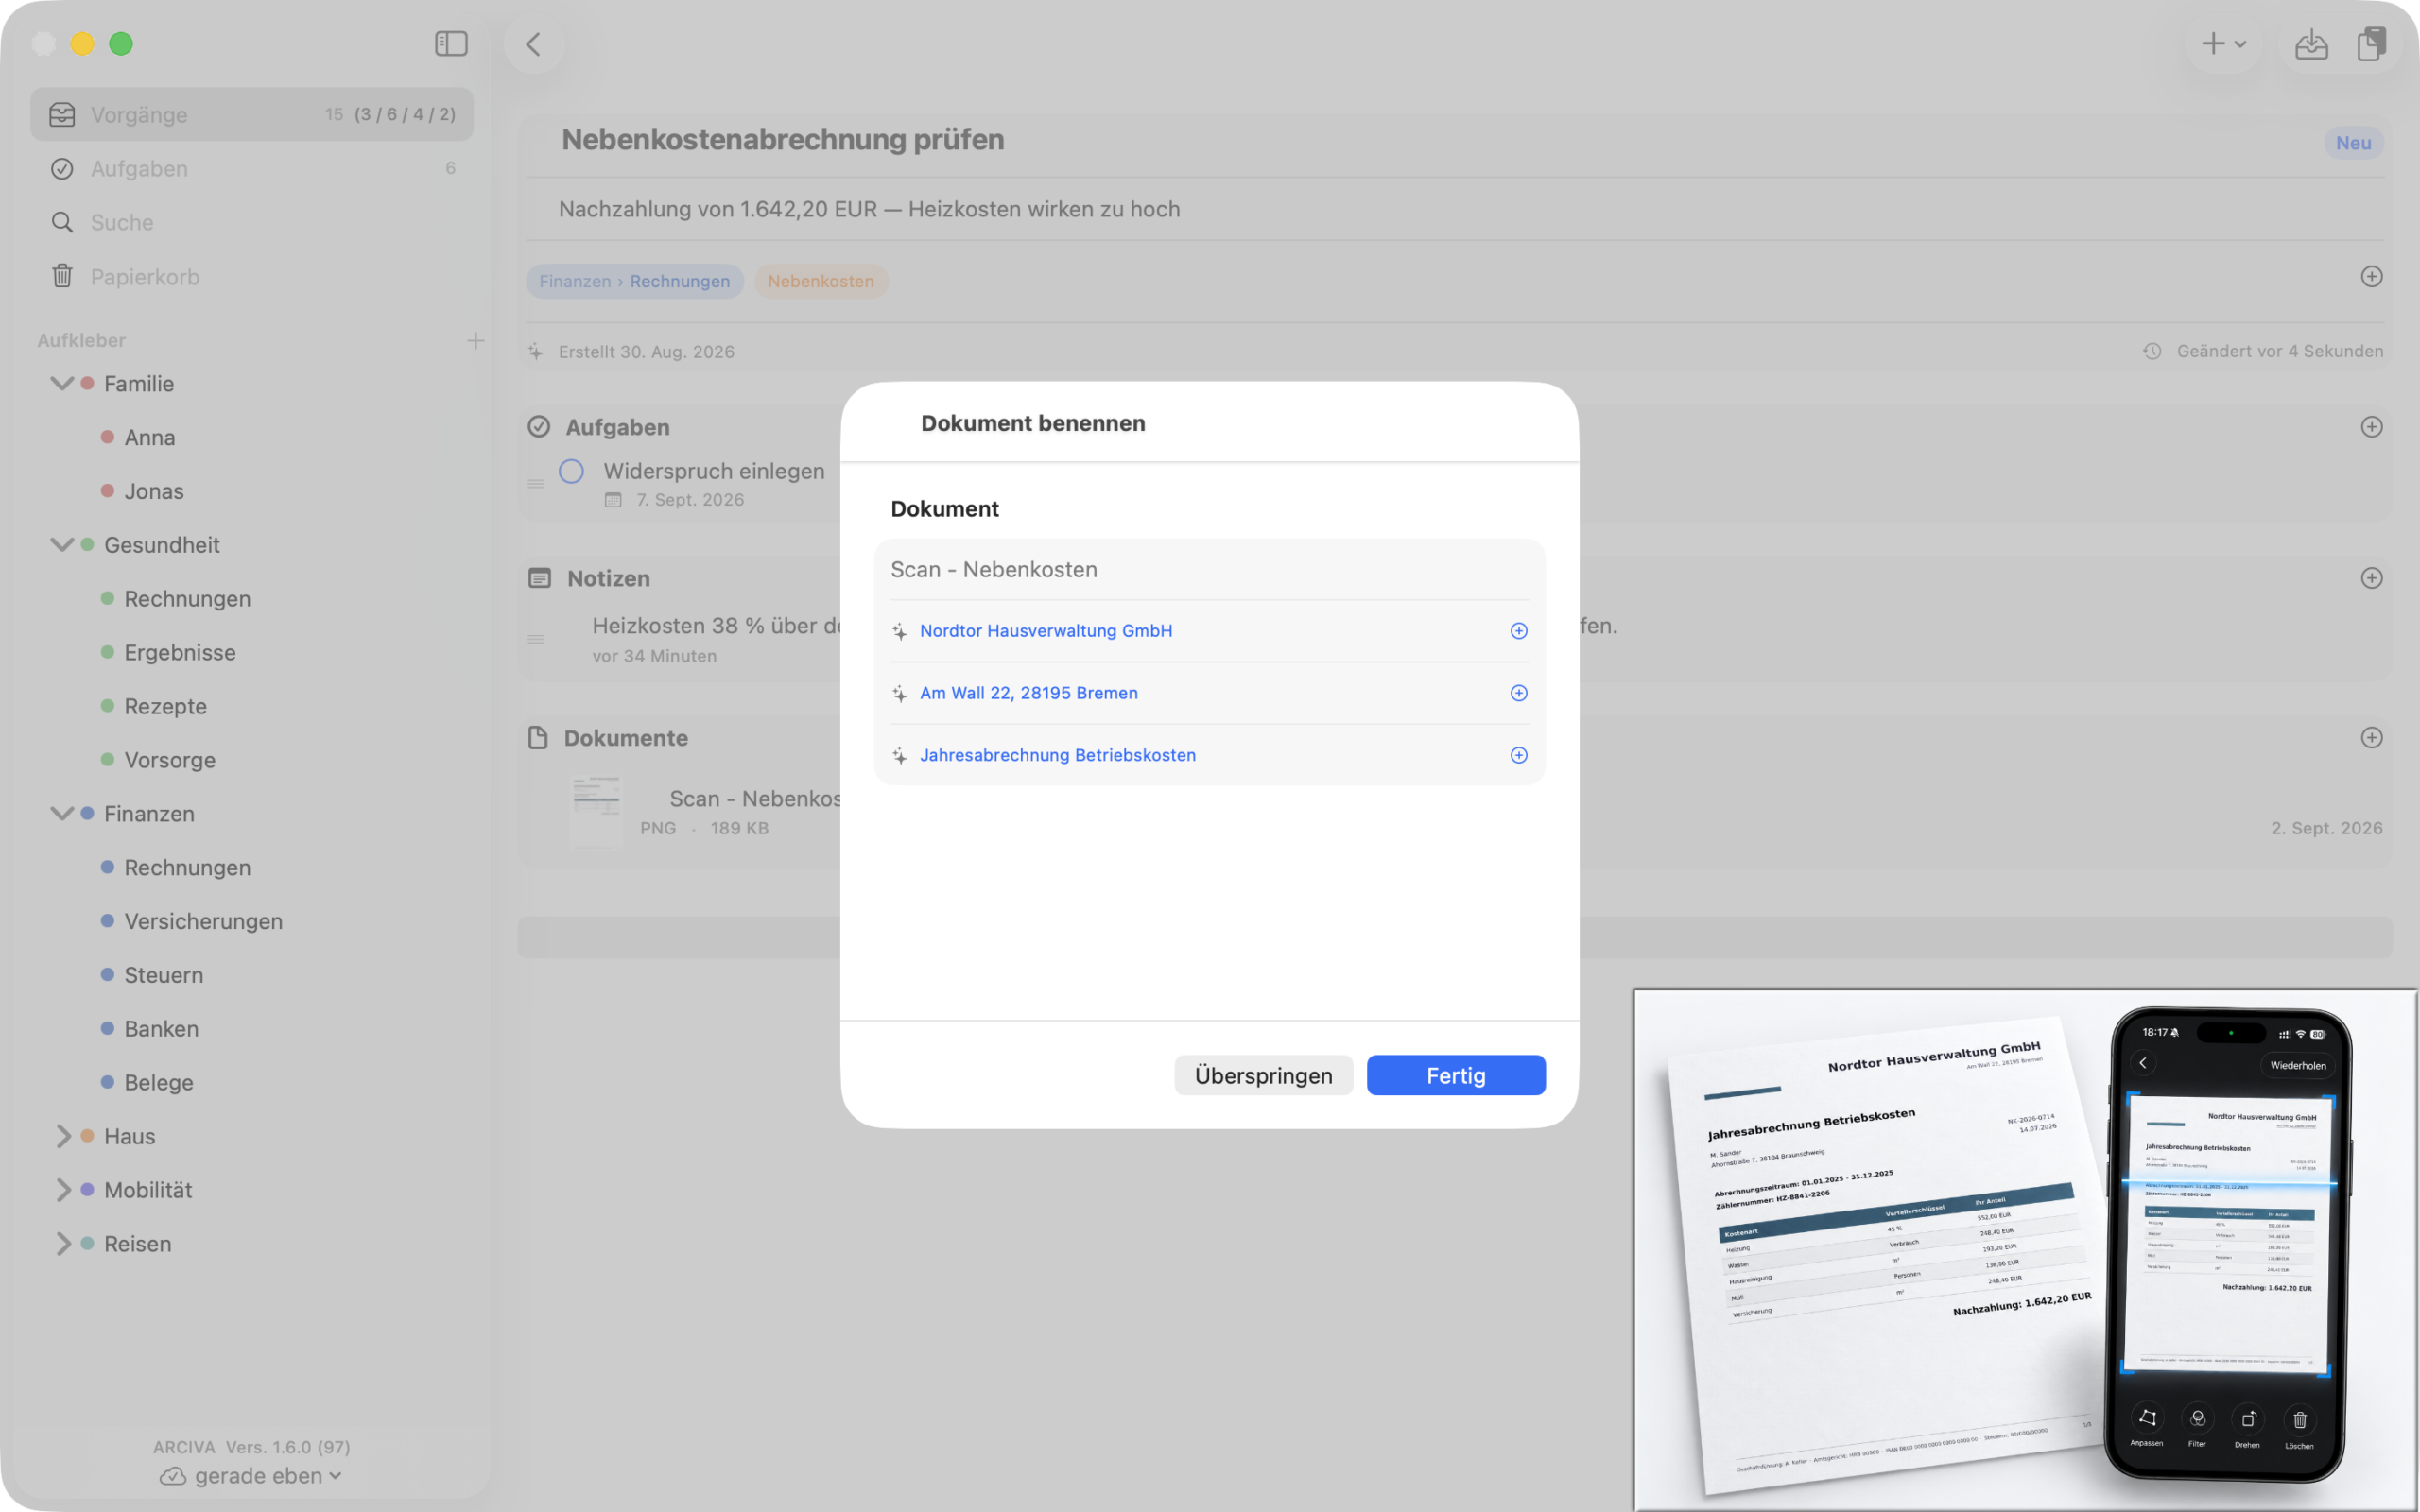Viewport: 2420px width, 1512px height.
Task: Tap the Filter icon on phone
Action: (x=2197, y=1418)
